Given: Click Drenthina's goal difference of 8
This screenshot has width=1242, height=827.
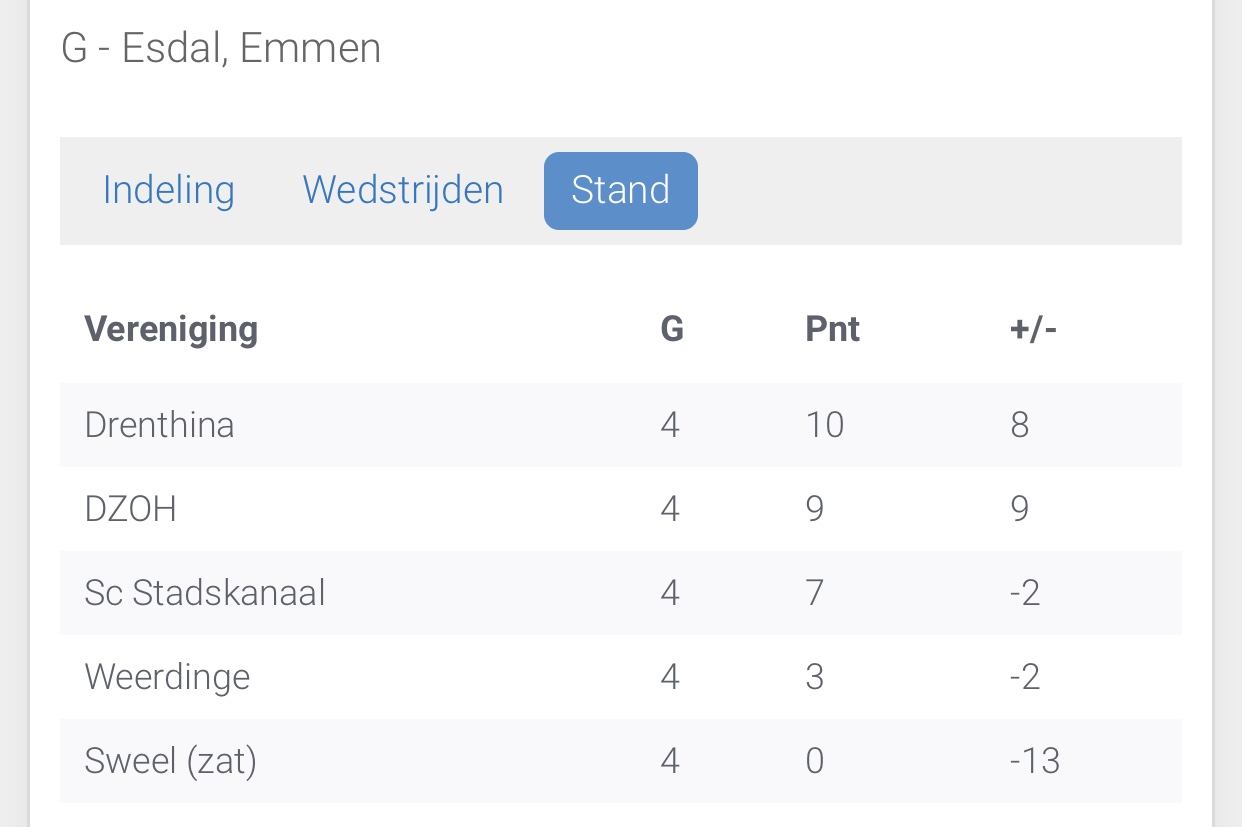Looking at the screenshot, I should (1020, 425).
